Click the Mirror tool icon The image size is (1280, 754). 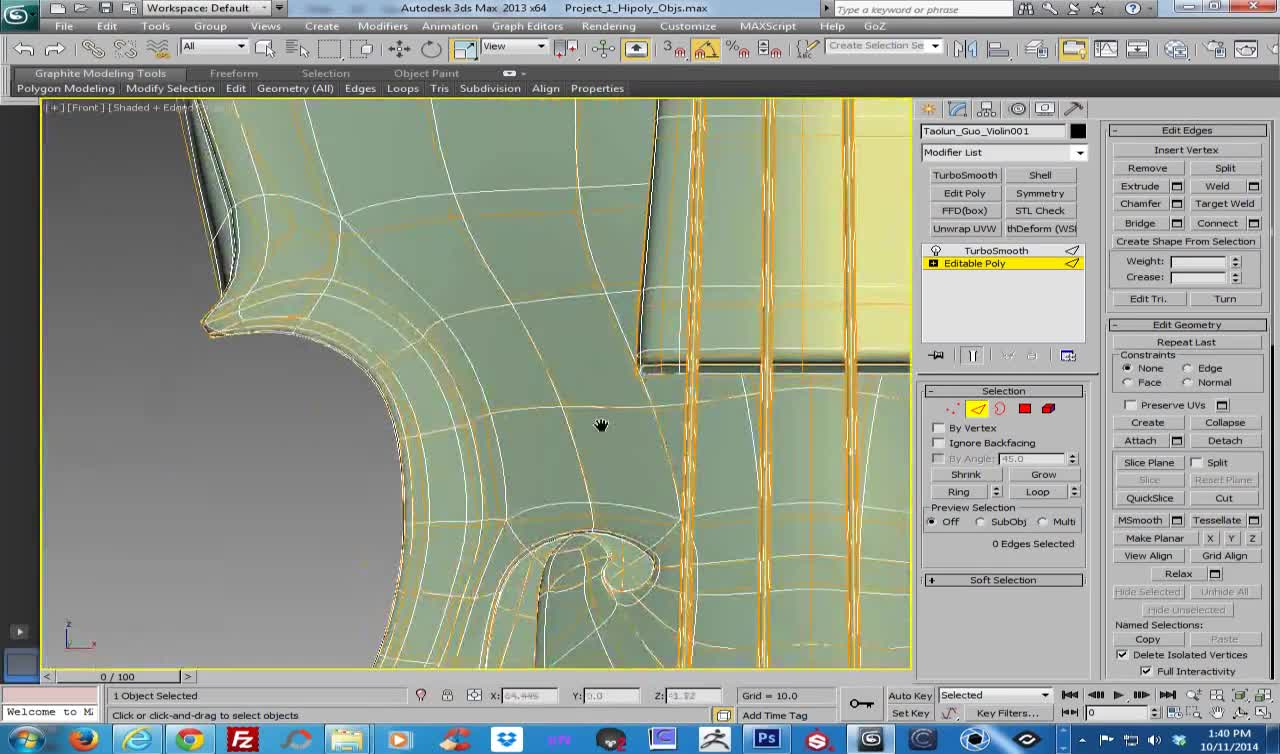coord(965,48)
